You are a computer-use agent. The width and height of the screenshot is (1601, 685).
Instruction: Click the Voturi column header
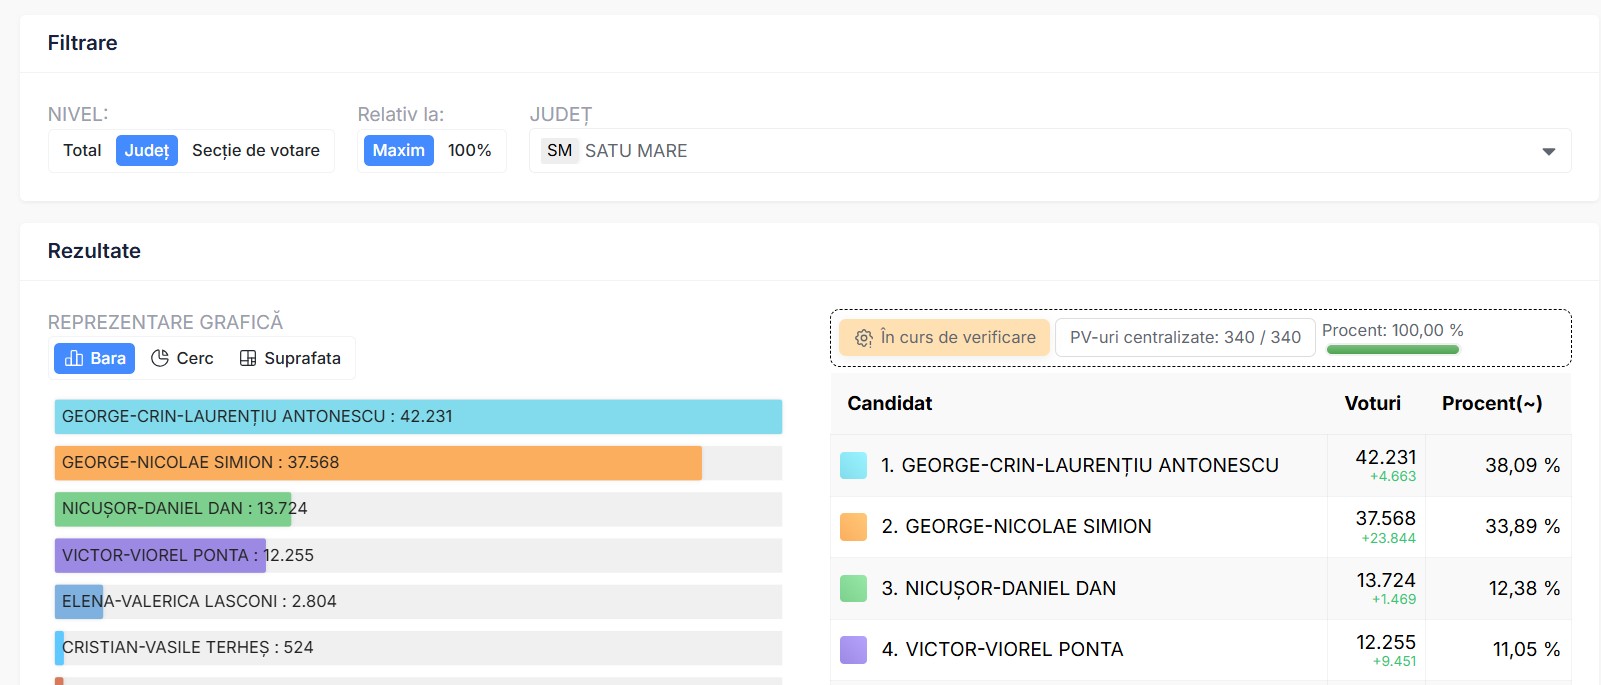coord(1372,404)
